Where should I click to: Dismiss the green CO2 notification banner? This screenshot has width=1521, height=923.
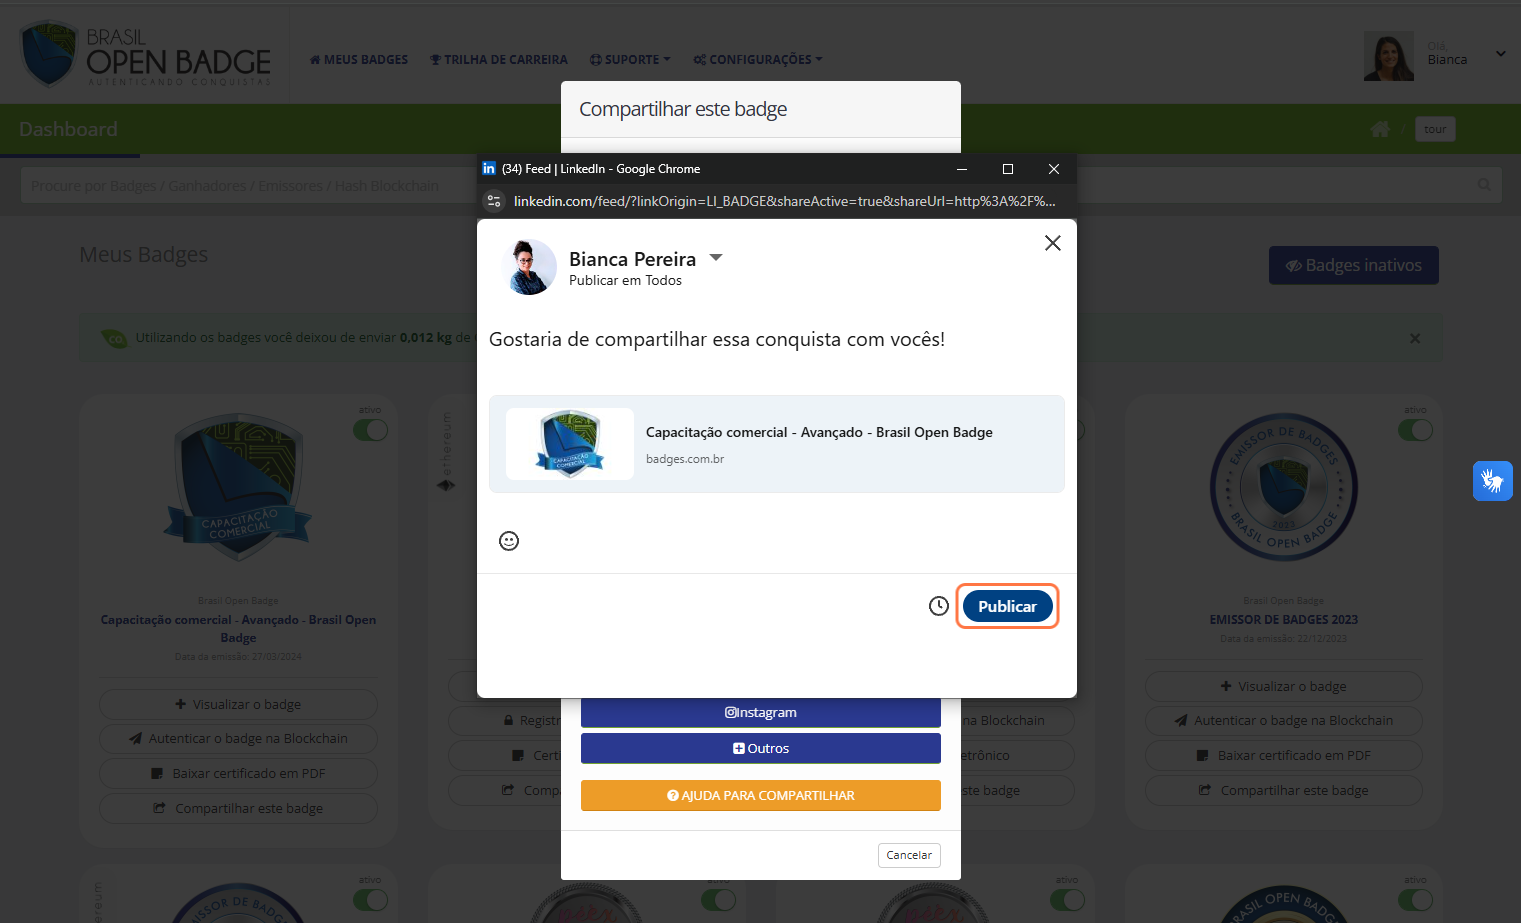(1415, 338)
